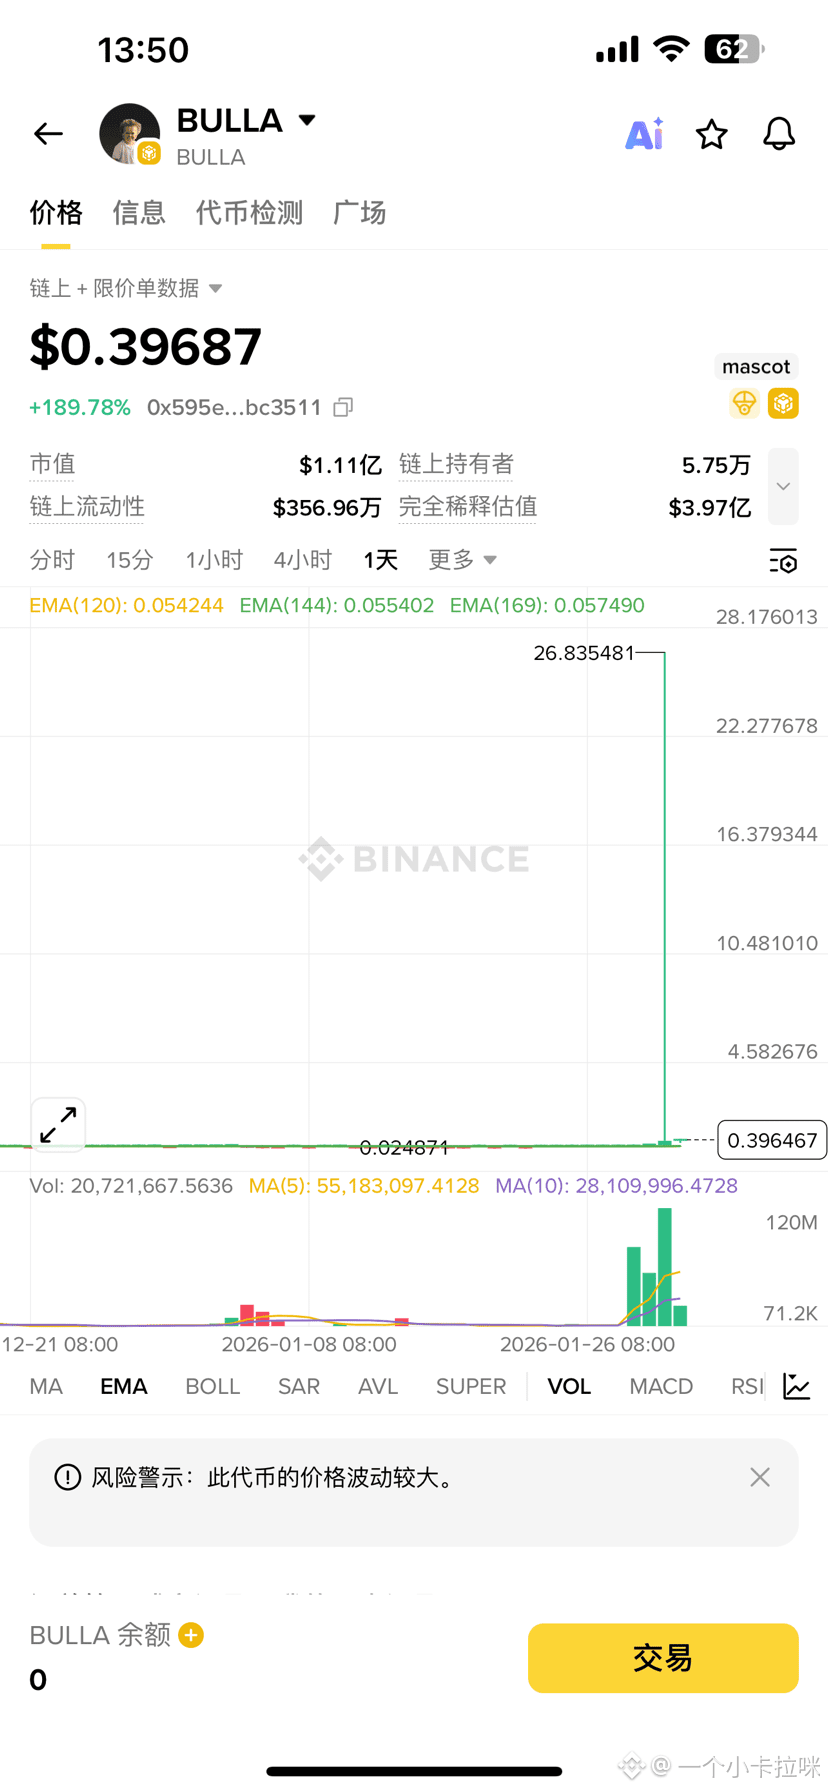Switch to the 信息 tab
Screen dimensions: 828x1792
139,212
